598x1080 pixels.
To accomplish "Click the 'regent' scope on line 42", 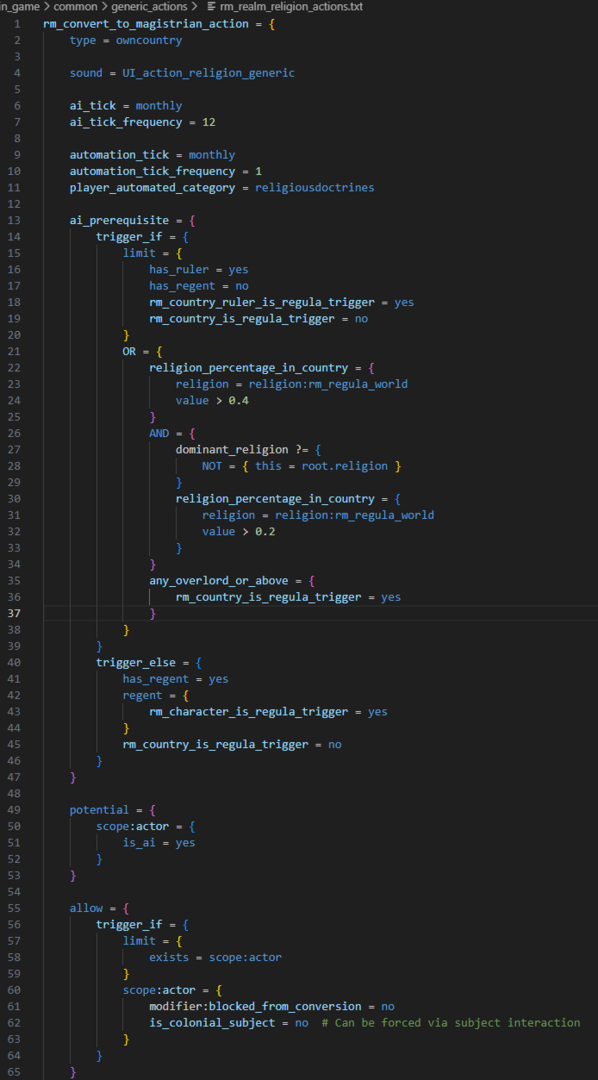I will 143,696.
